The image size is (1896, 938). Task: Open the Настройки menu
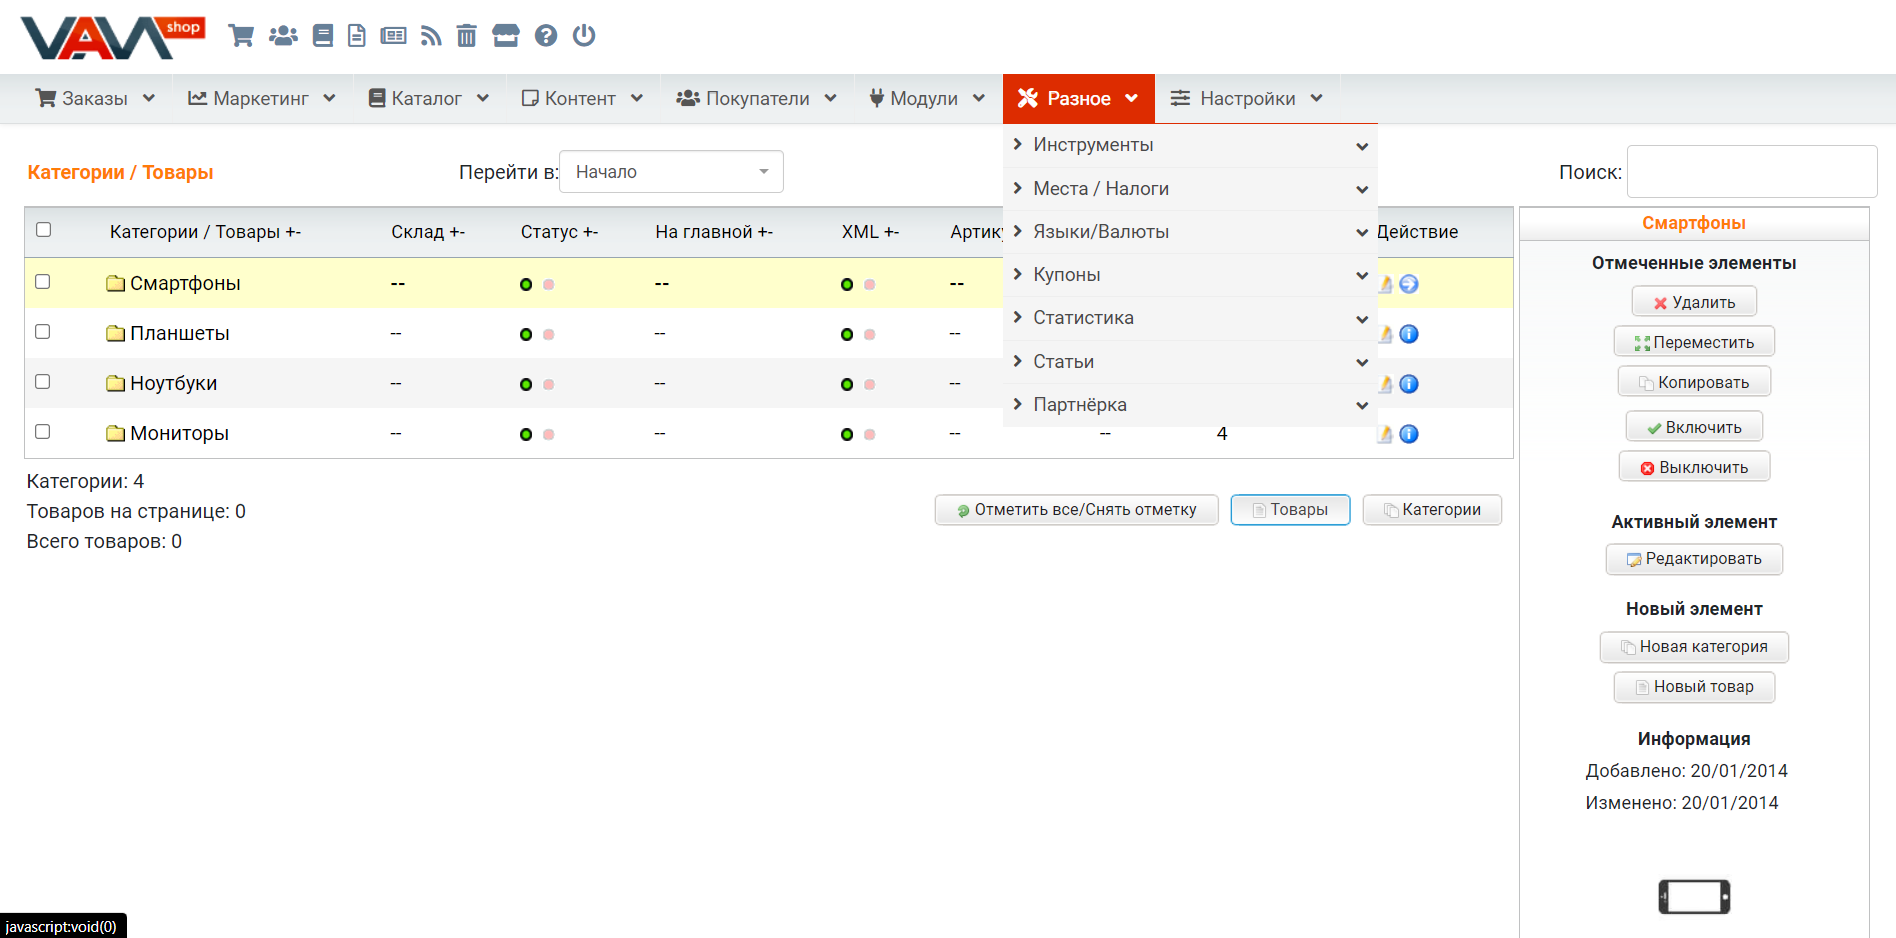tap(1247, 99)
